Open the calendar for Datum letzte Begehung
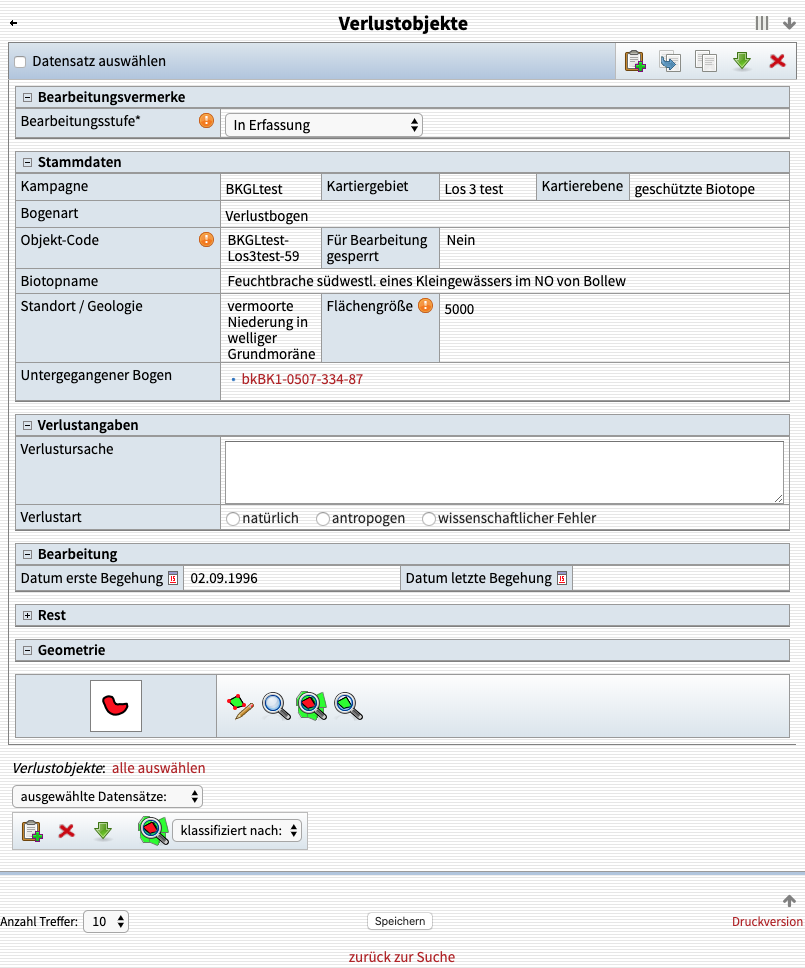Image resolution: width=805 pixels, height=968 pixels. click(x=562, y=578)
